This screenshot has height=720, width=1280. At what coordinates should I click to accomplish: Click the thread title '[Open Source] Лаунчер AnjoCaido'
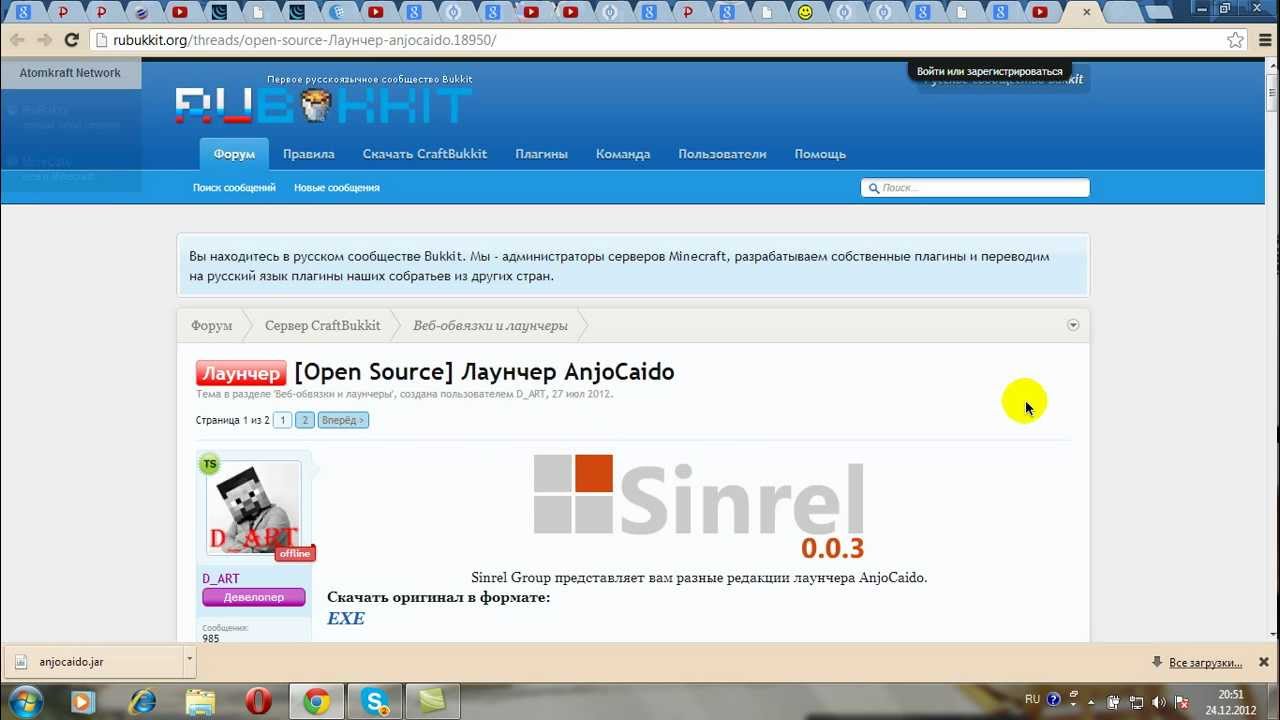(x=484, y=372)
